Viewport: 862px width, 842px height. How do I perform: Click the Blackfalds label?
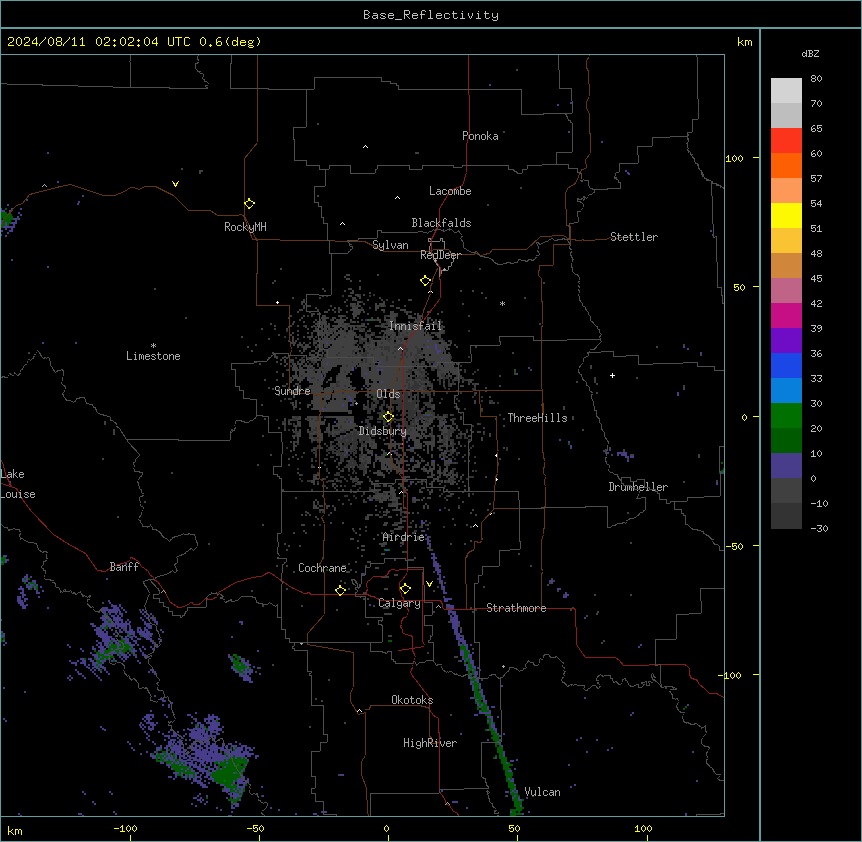click(441, 223)
